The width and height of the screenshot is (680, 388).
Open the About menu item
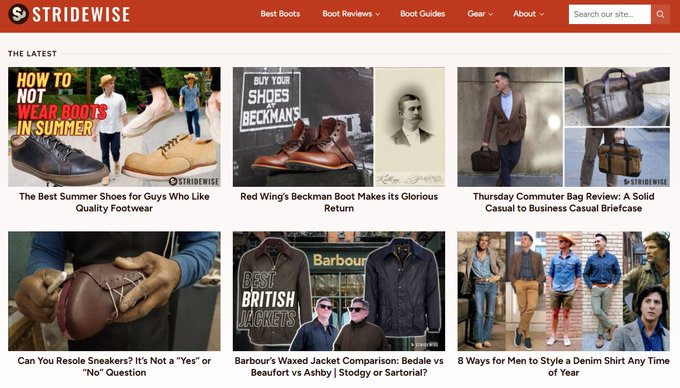(x=524, y=14)
